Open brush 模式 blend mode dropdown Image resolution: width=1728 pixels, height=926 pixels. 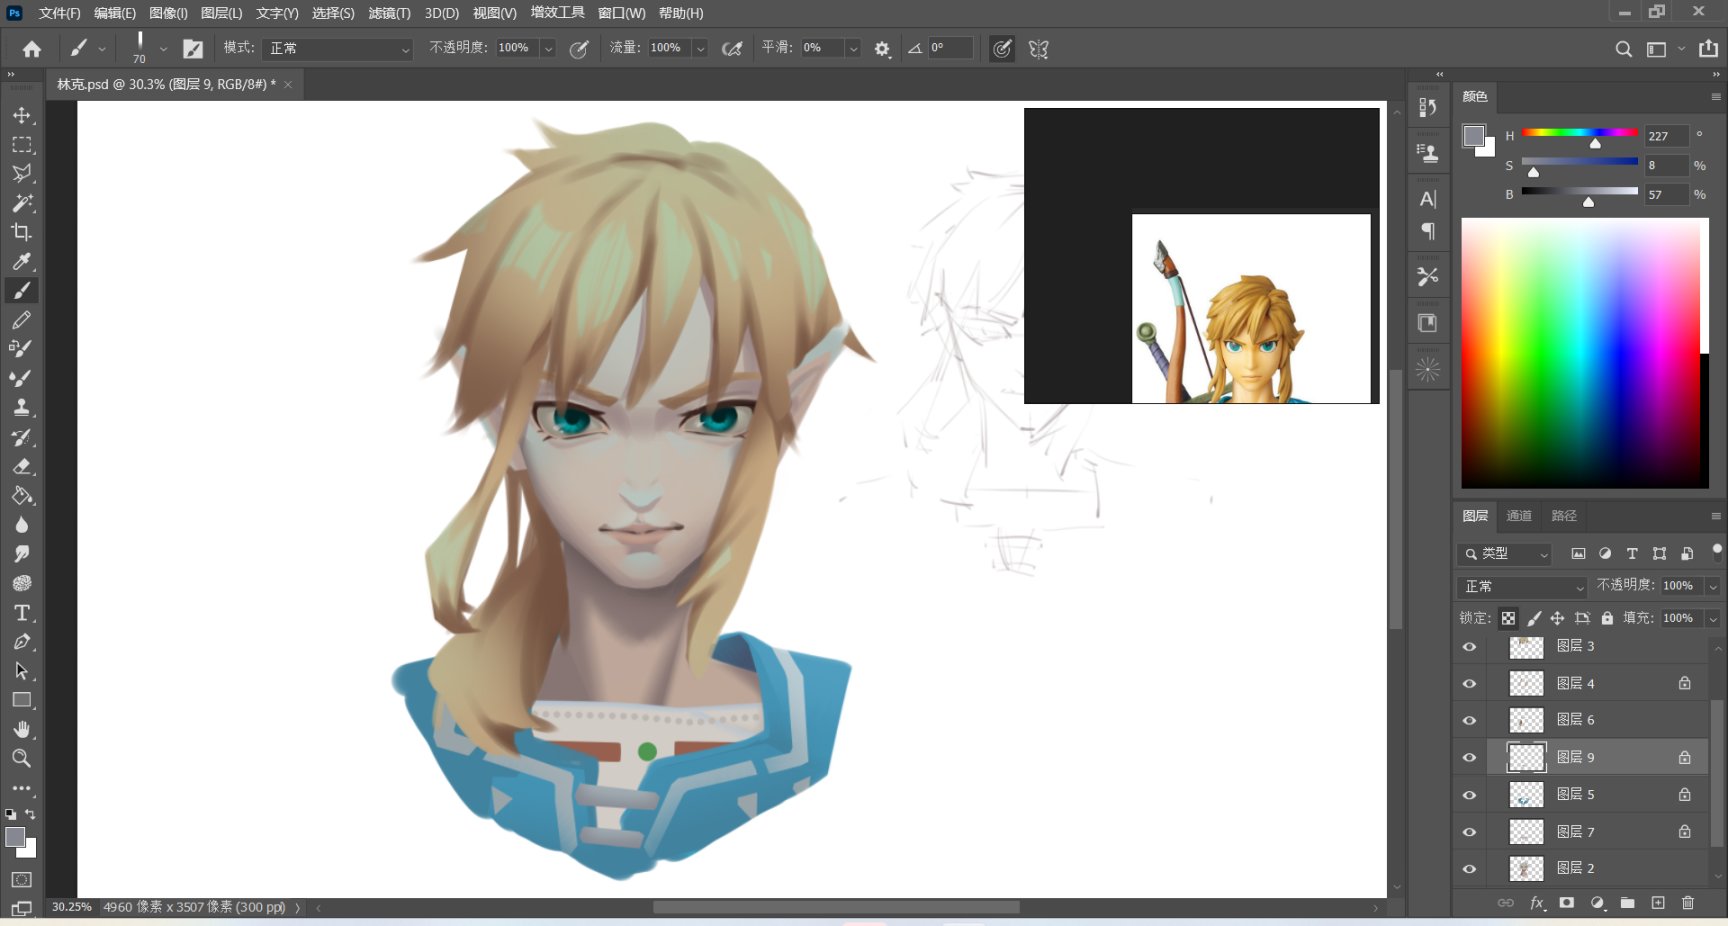(x=337, y=48)
